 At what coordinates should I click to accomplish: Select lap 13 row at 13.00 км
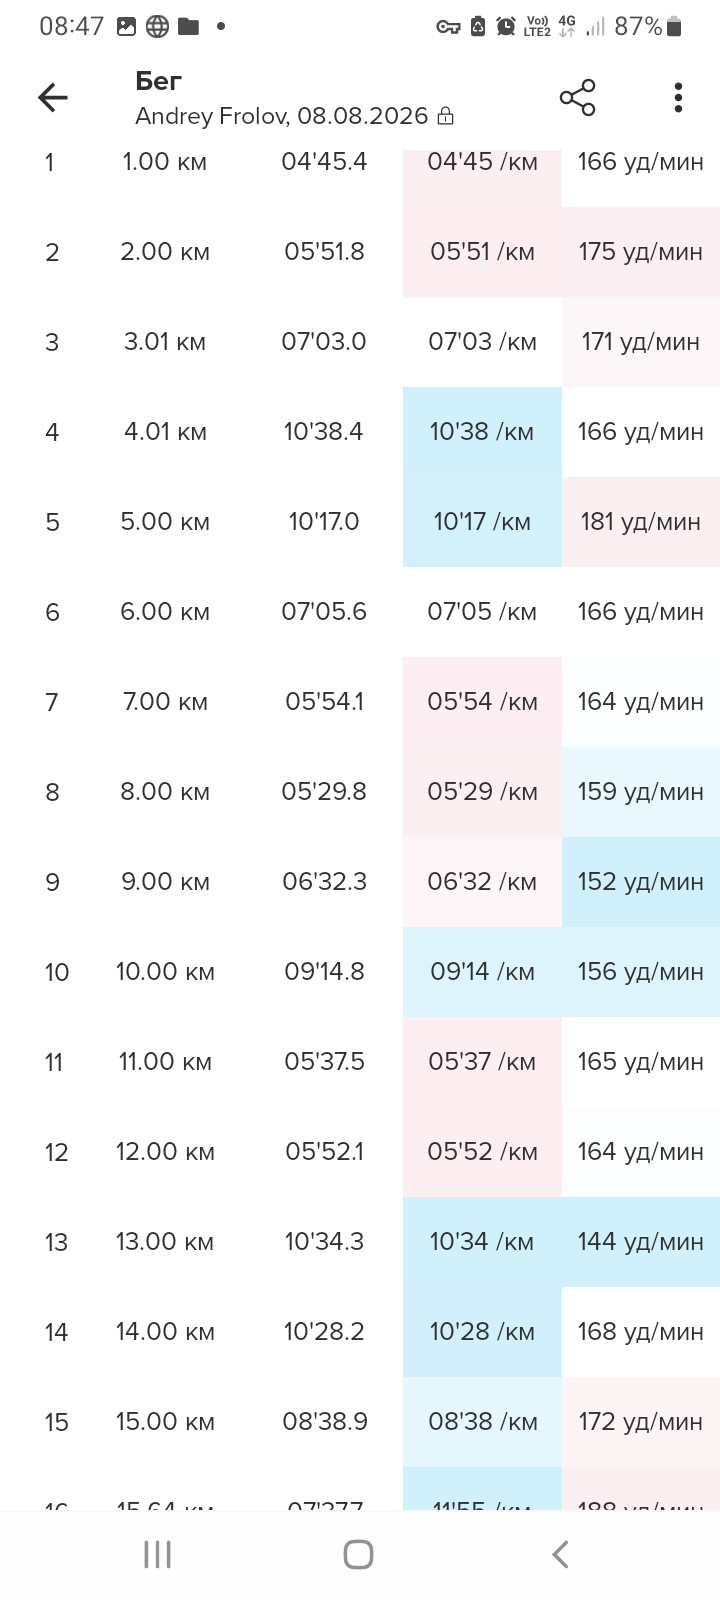(360, 1242)
